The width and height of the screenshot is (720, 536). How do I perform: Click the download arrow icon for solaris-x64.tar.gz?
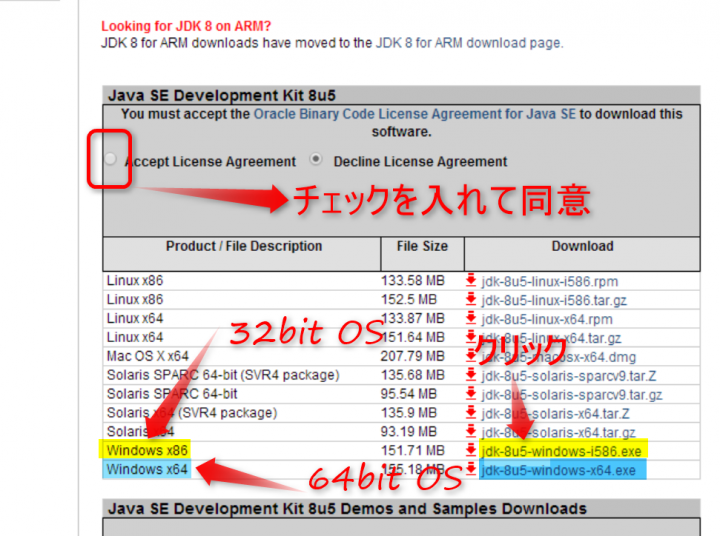[x=471, y=431]
